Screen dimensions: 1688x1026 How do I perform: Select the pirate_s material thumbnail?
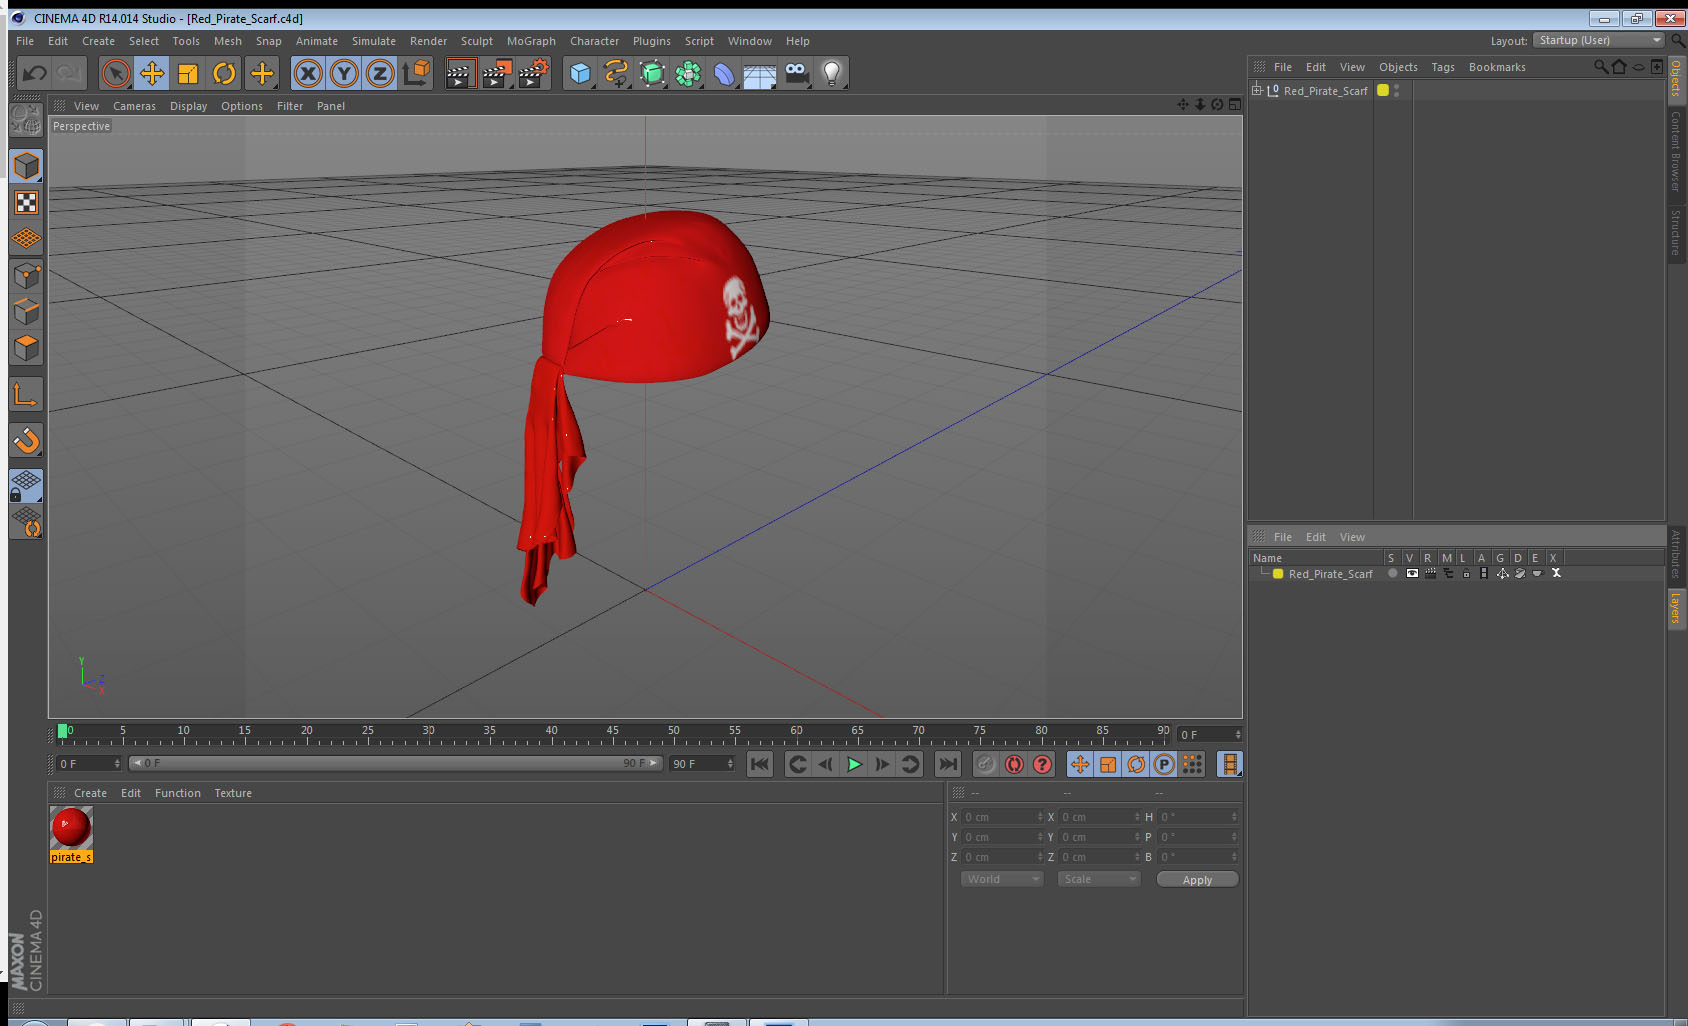click(71, 828)
